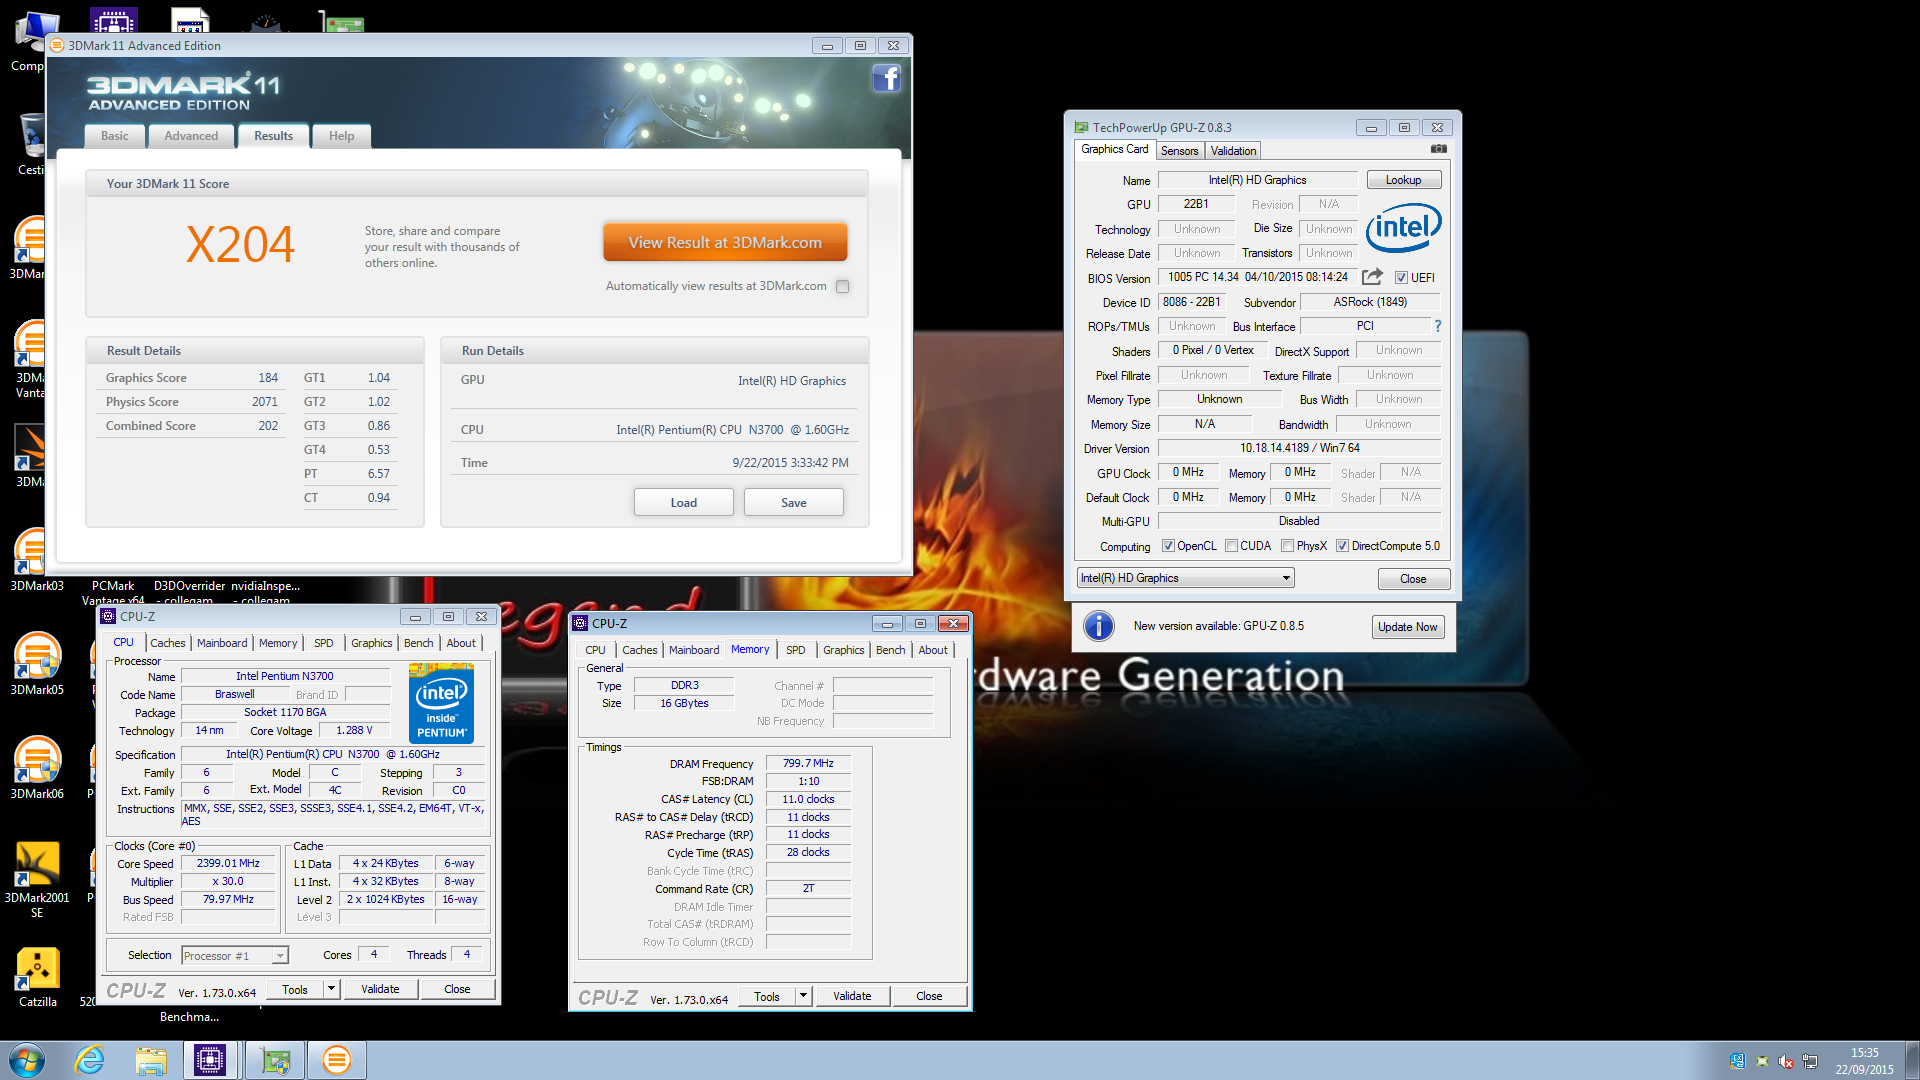Open the GPU selection dropdown in GPU-Z

[x=1185, y=578]
